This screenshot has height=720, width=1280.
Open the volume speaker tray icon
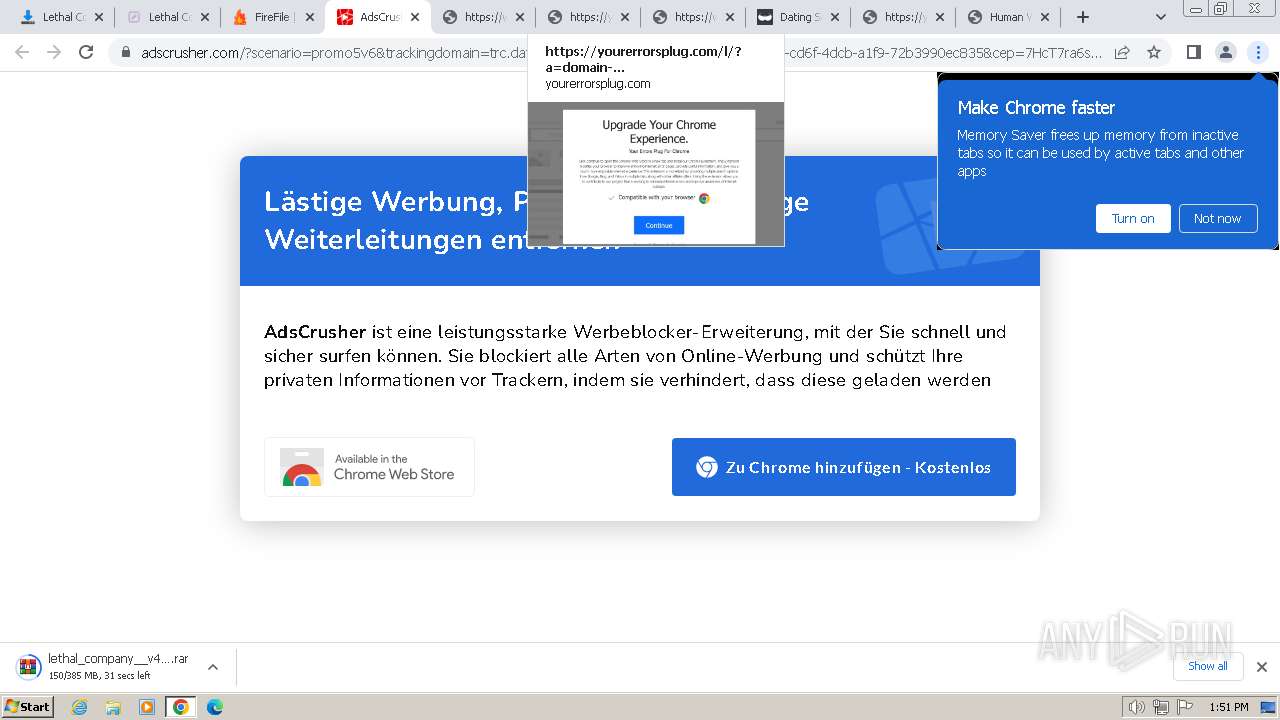coord(1136,707)
